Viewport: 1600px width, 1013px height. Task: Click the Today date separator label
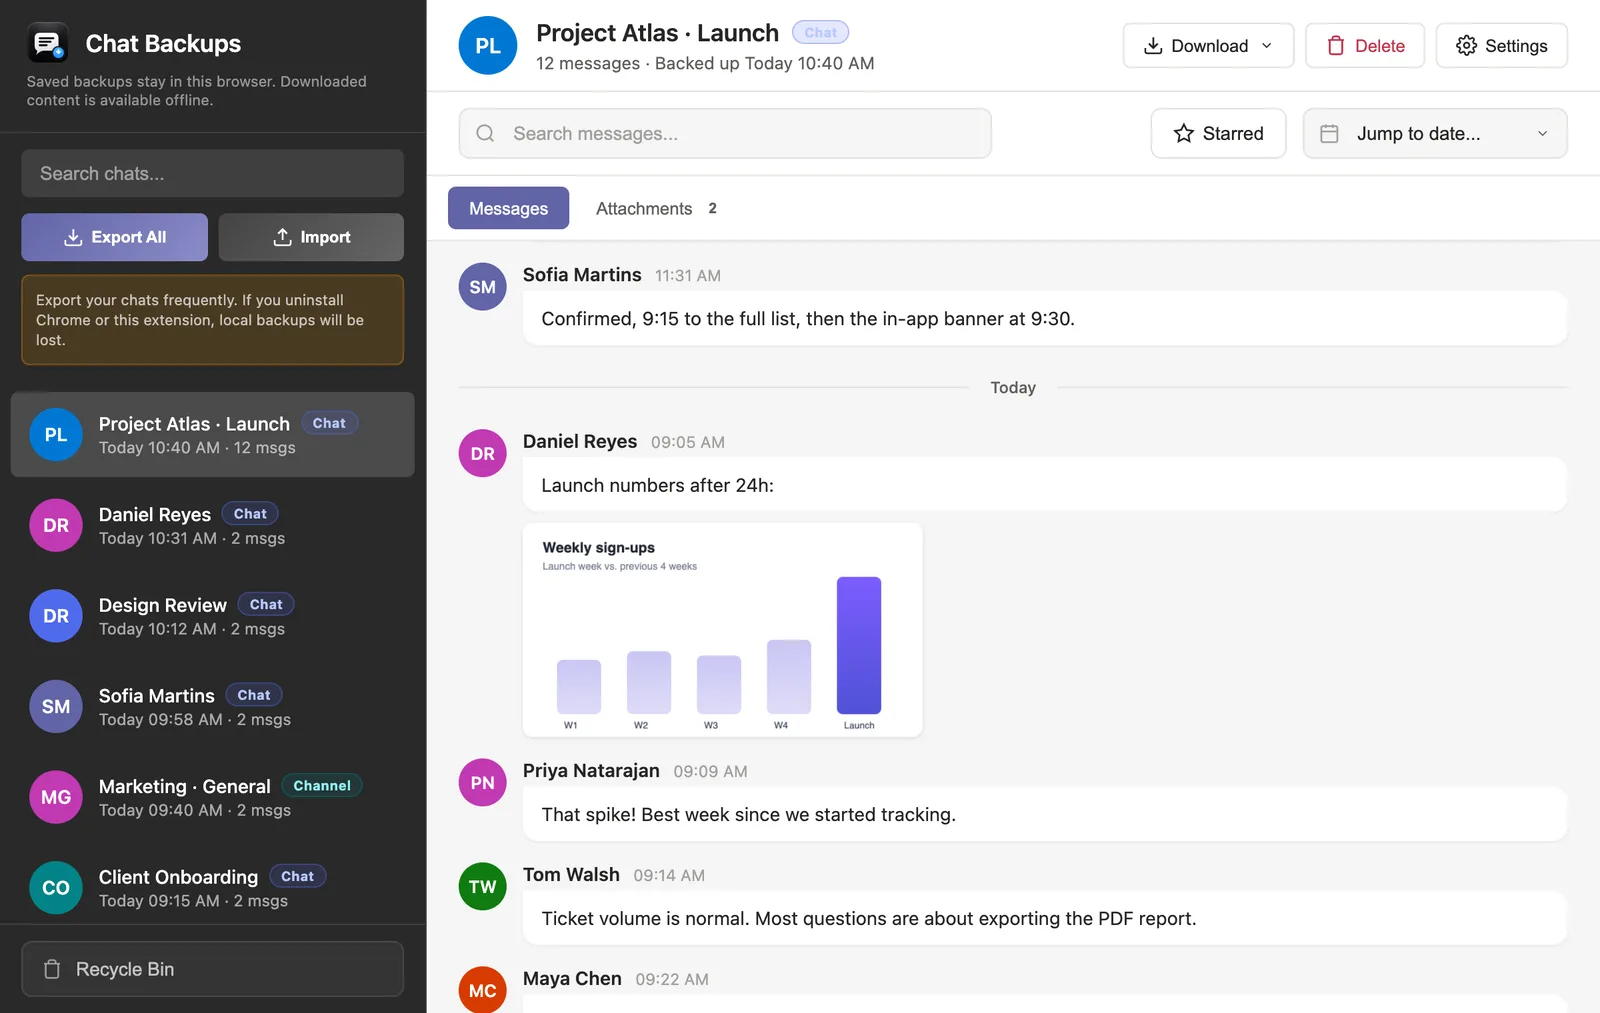coord(1013,388)
